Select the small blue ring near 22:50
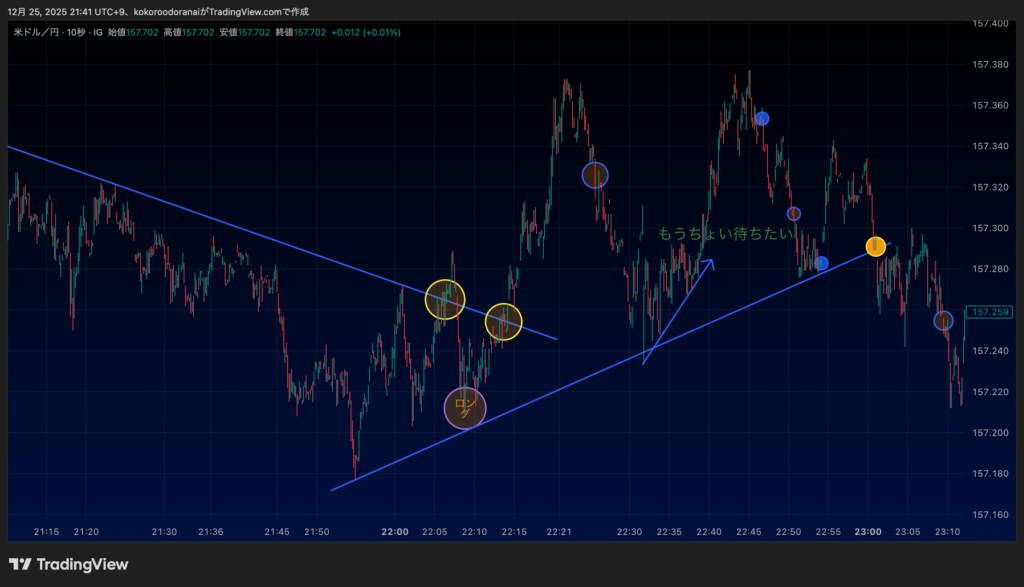 click(793, 213)
